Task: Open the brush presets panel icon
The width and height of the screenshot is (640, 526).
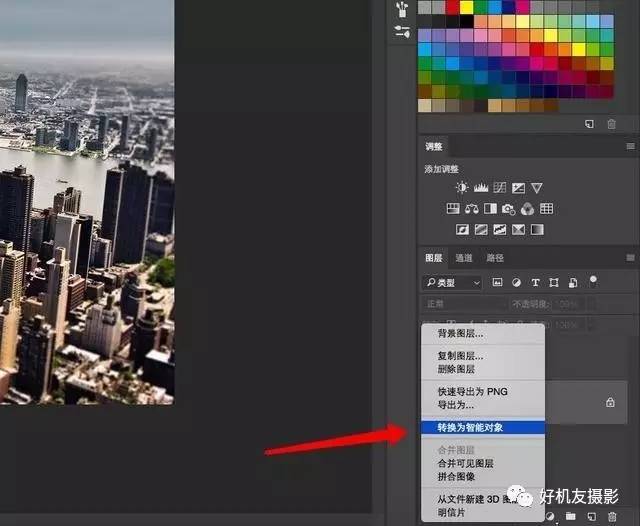Action: click(x=402, y=9)
